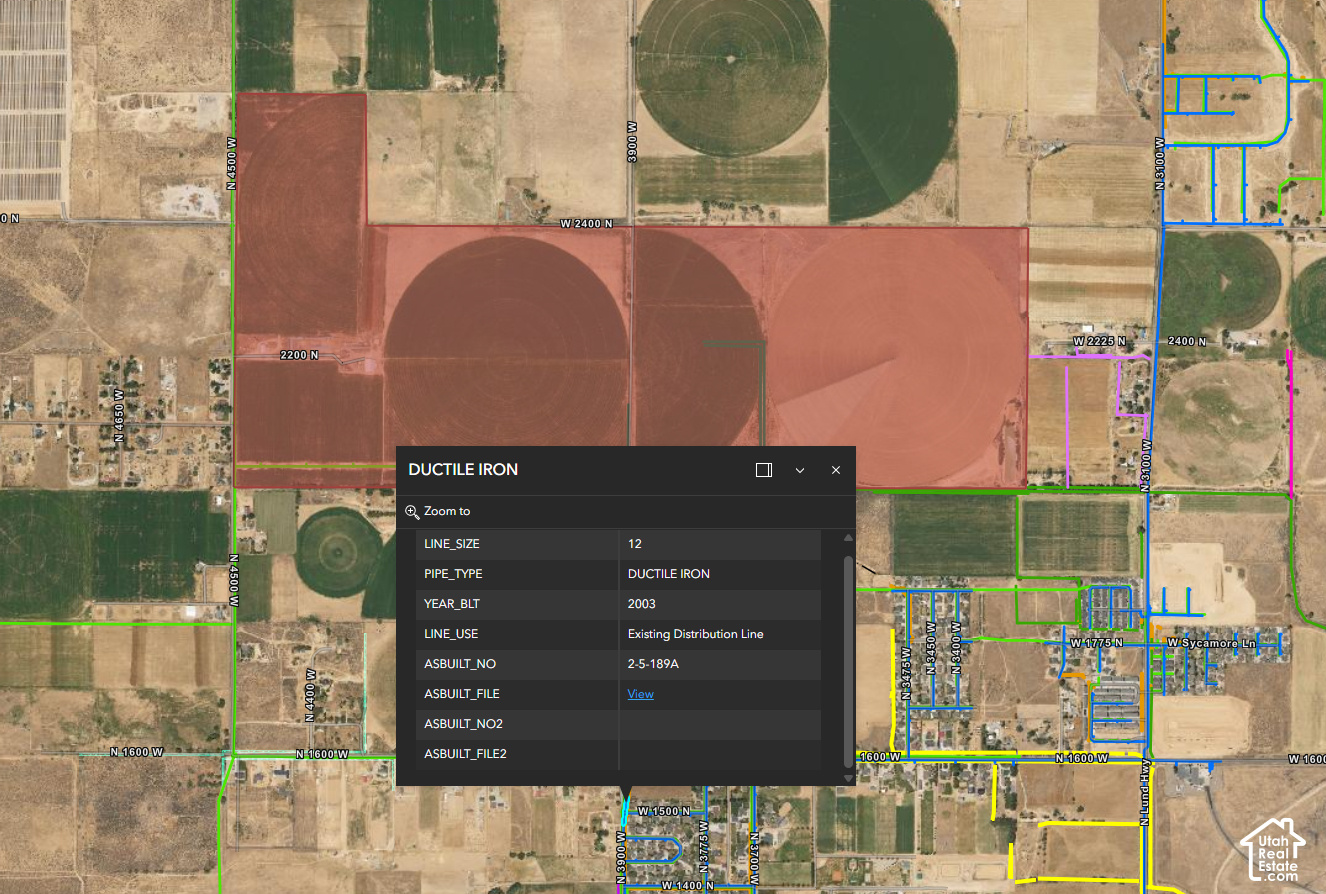Click the YEAR_BLT field label
1326x894 pixels.
coord(452,604)
